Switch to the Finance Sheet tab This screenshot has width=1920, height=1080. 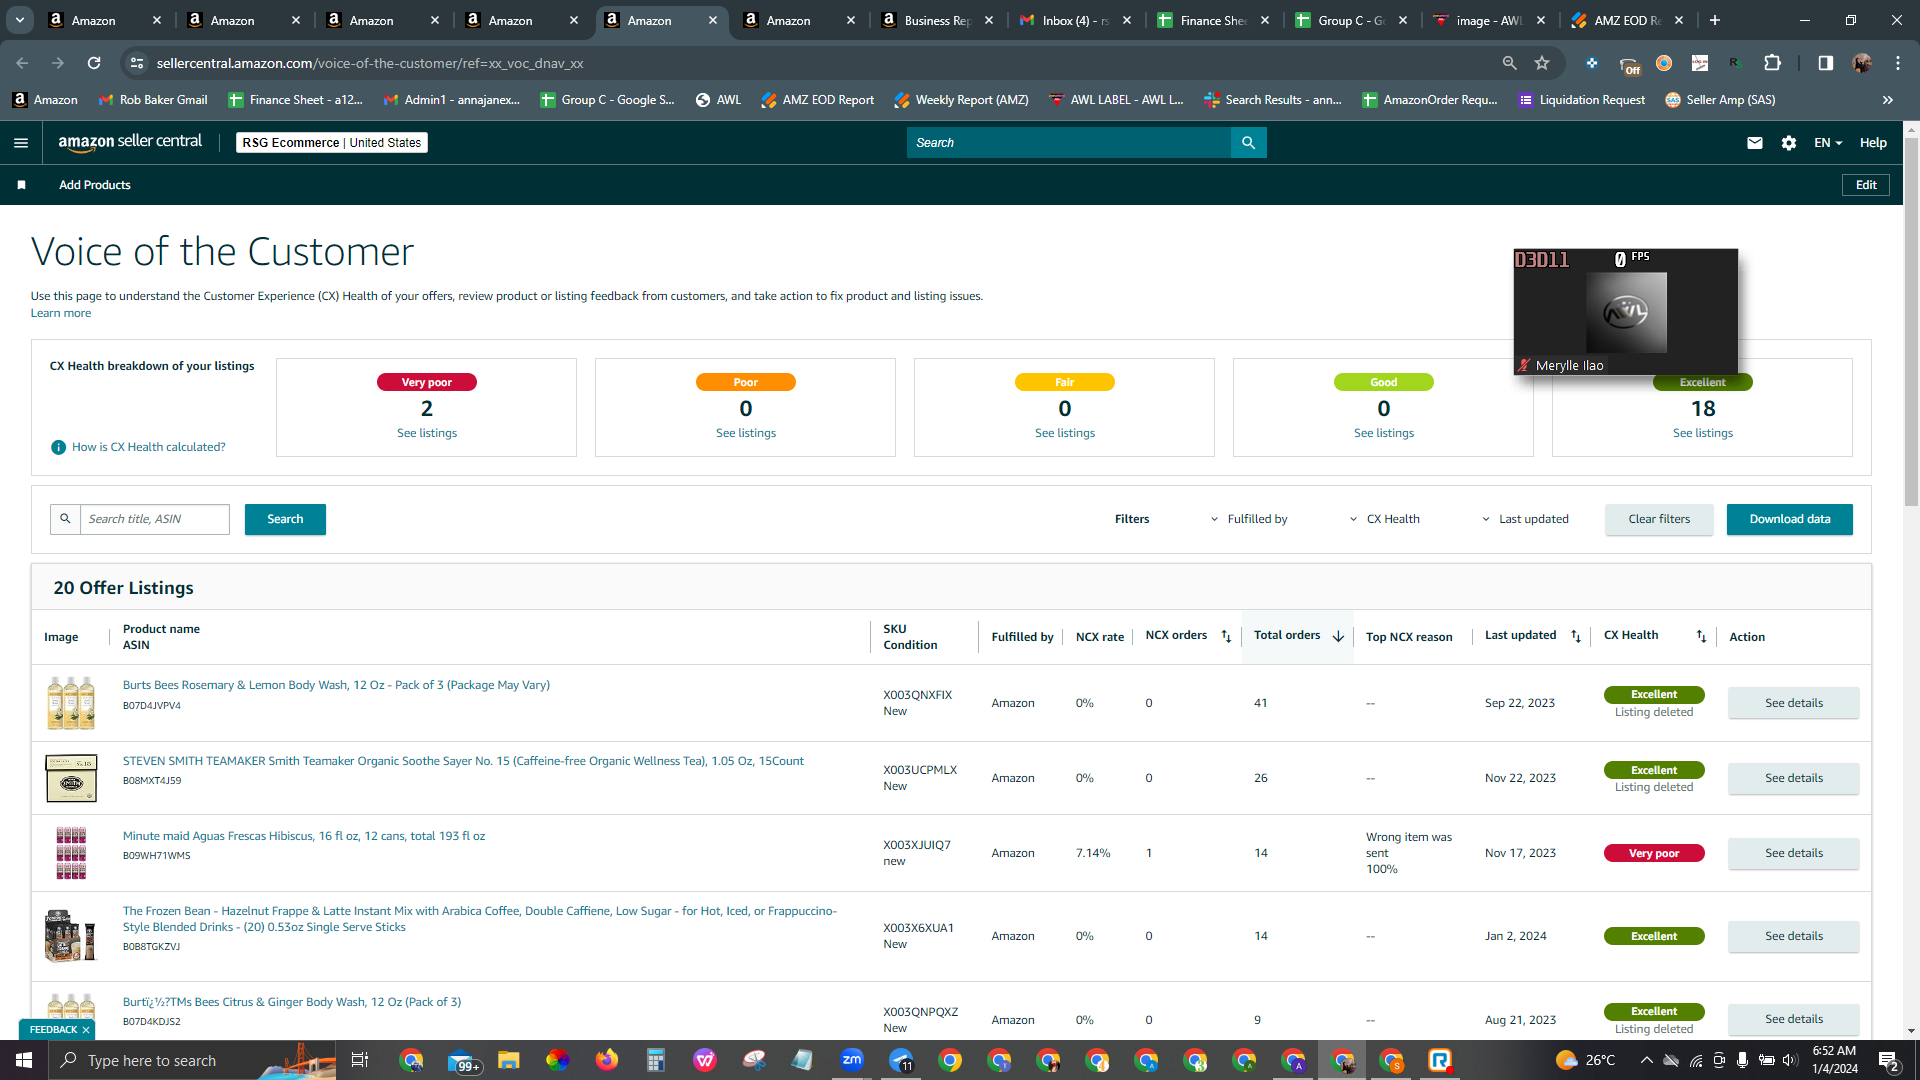(1214, 20)
